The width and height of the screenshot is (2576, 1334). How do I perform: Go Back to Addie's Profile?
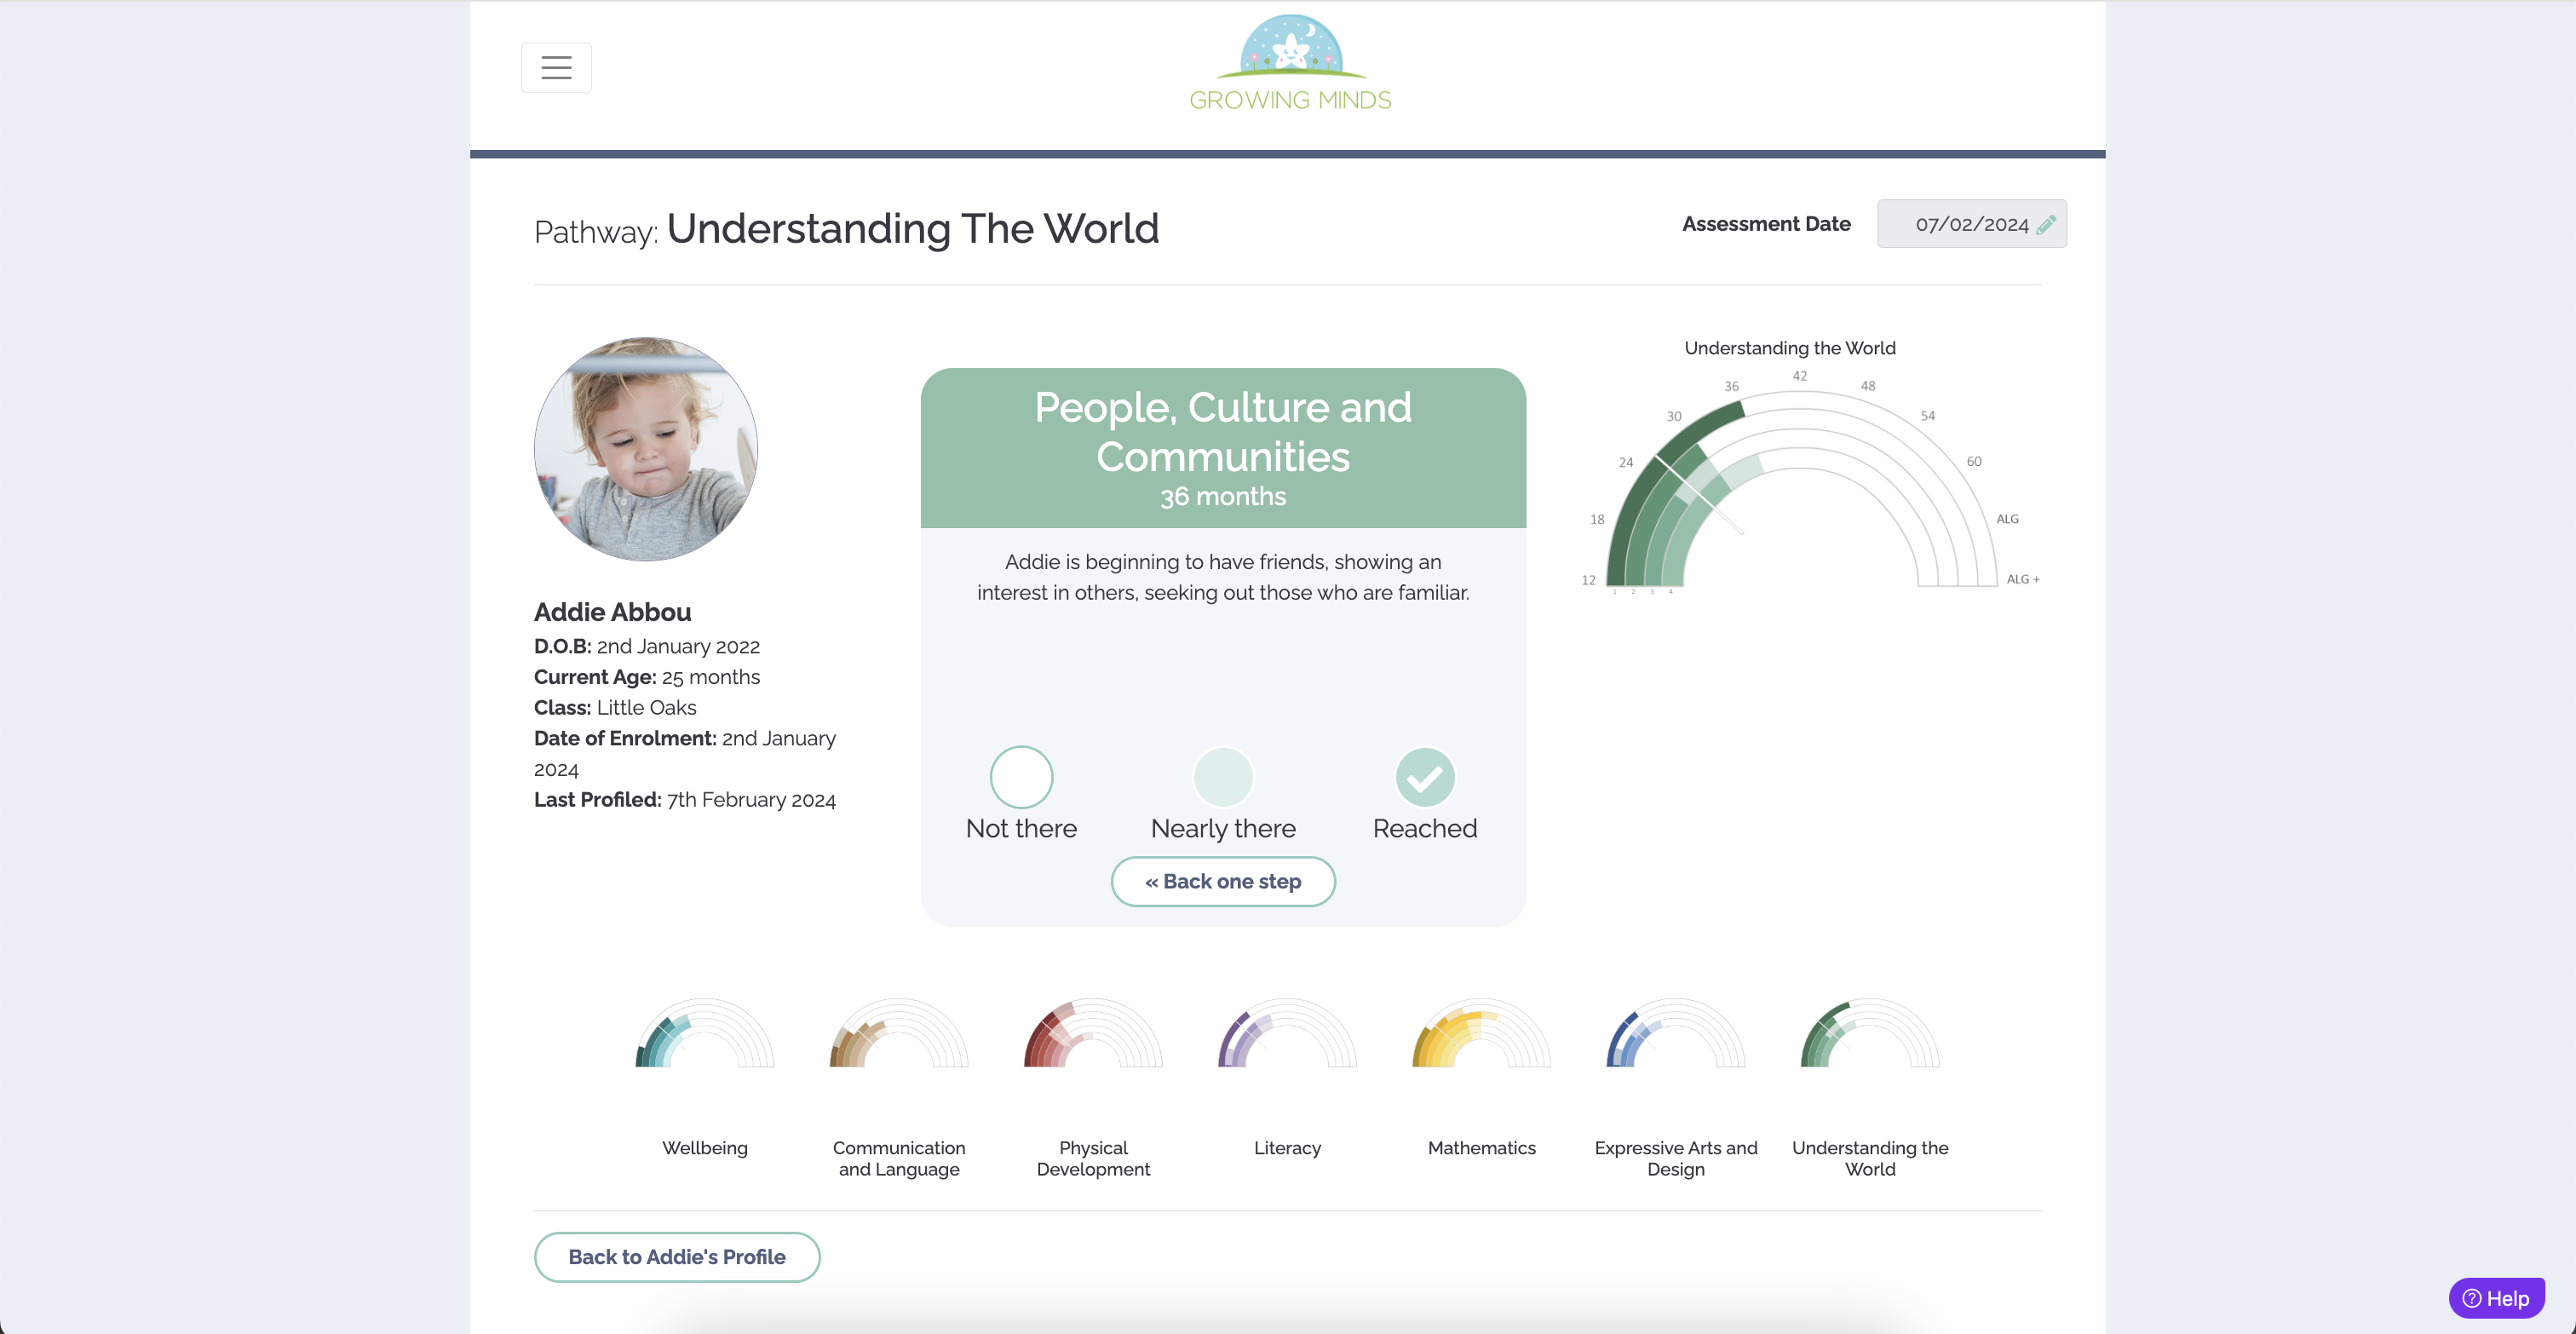pos(677,1256)
